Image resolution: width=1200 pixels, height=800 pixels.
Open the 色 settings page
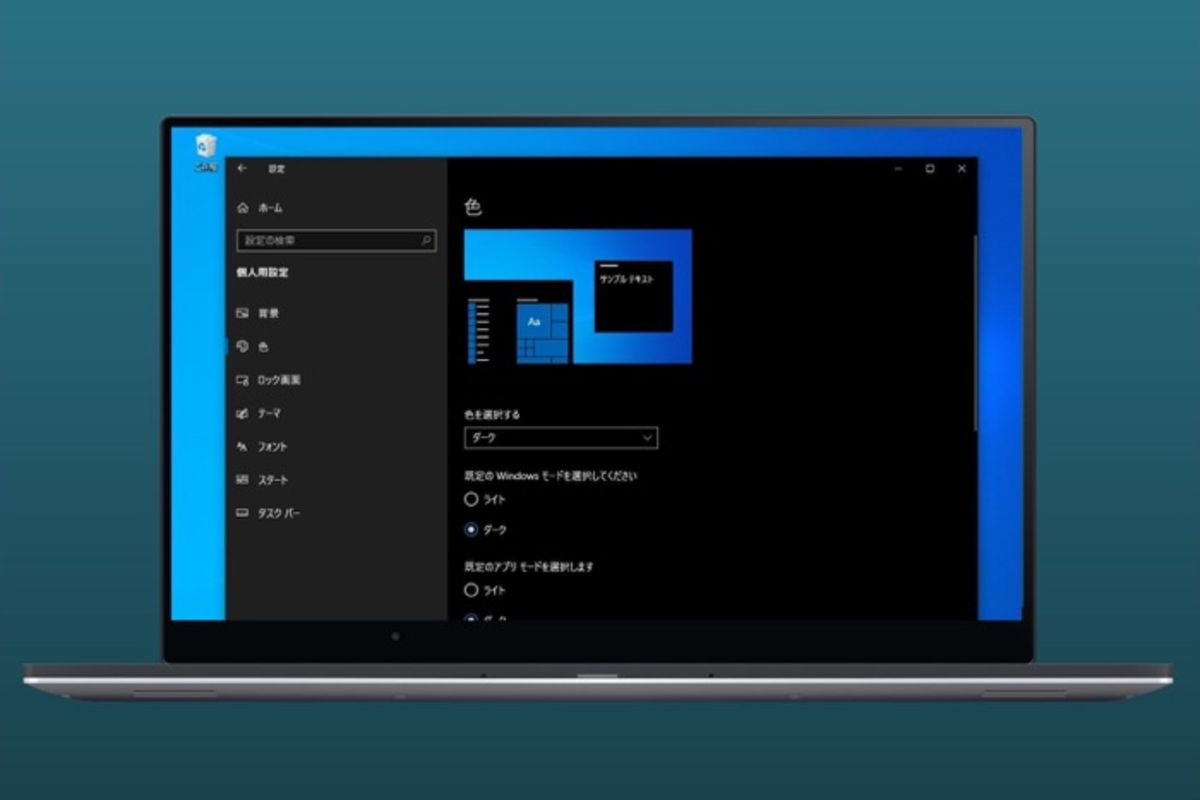[x=252, y=347]
